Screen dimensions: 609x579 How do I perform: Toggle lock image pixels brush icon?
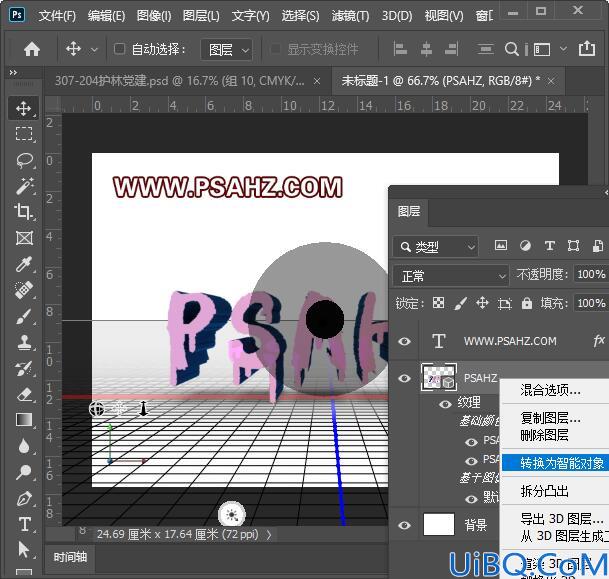pyautogui.click(x=460, y=303)
